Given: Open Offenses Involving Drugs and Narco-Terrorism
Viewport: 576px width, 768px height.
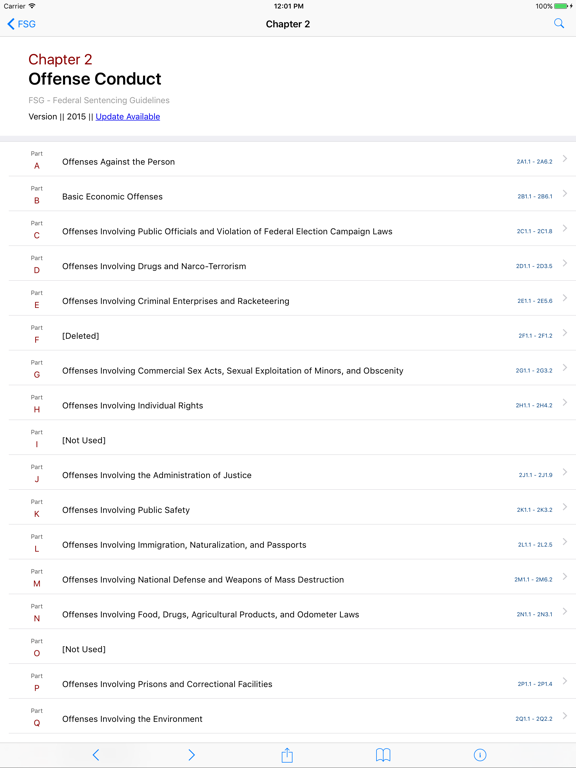Looking at the screenshot, I should [x=288, y=264].
